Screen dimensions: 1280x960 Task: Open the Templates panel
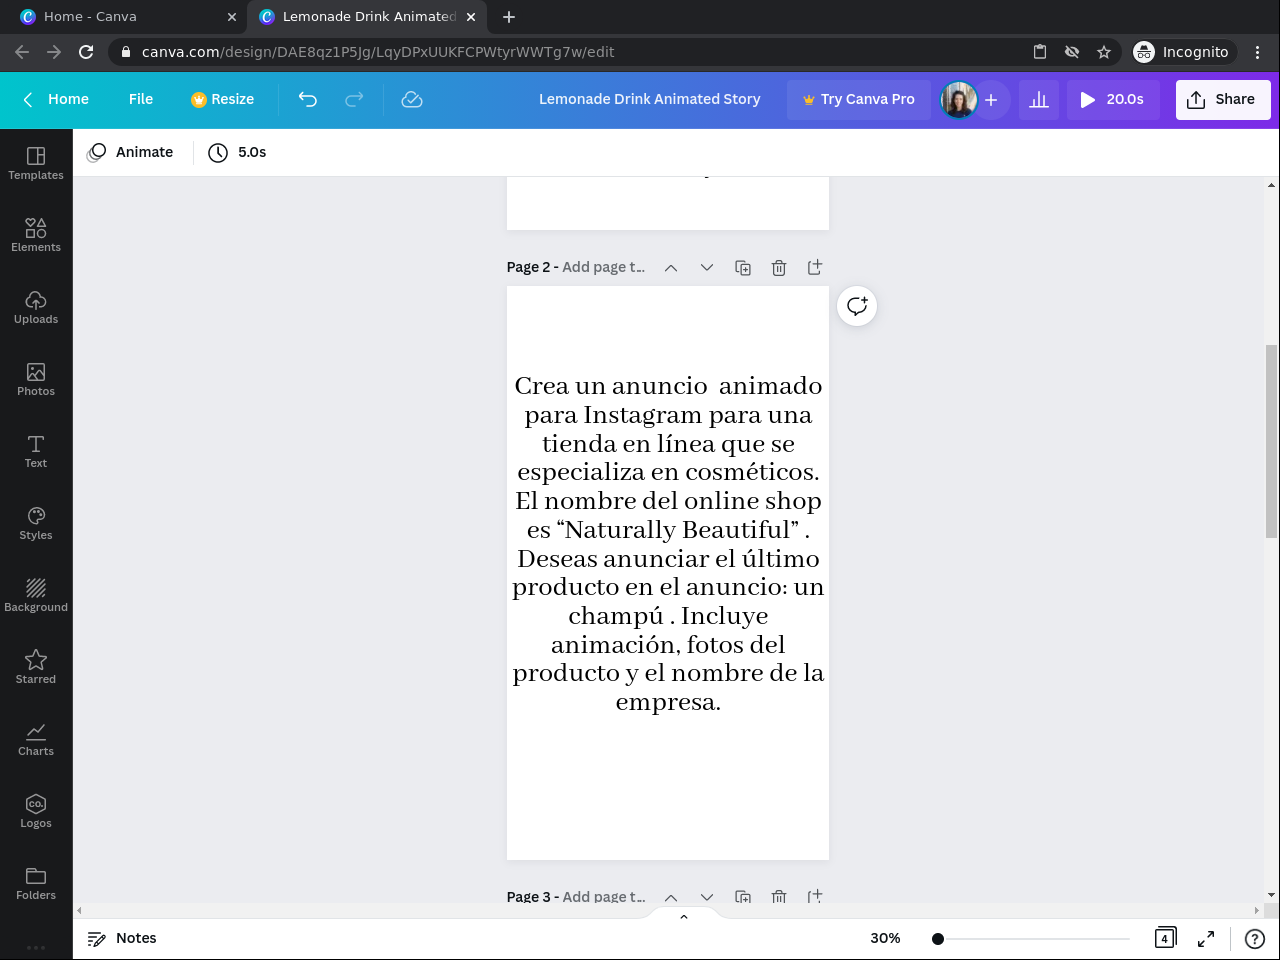36,162
